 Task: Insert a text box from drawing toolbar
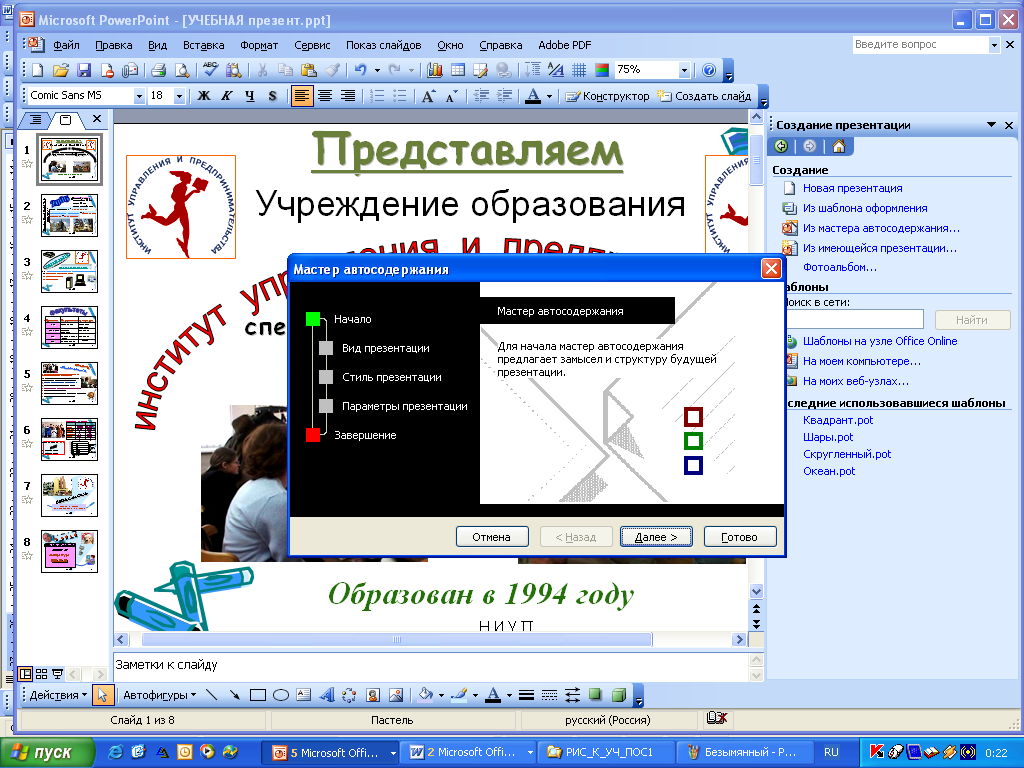click(x=304, y=695)
